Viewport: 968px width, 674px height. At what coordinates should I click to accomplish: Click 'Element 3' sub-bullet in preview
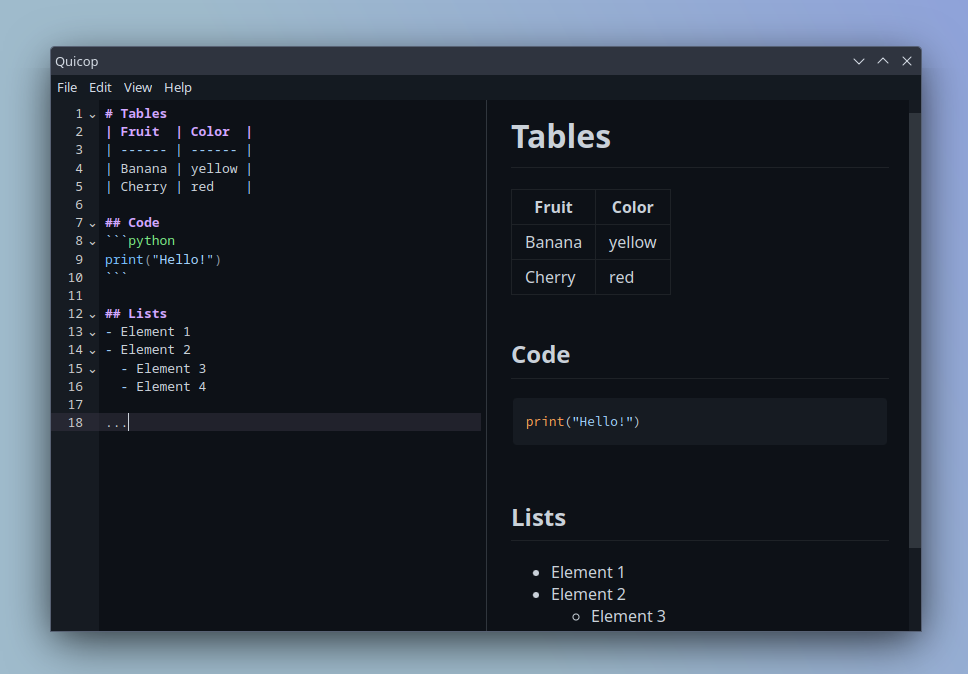(x=628, y=617)
